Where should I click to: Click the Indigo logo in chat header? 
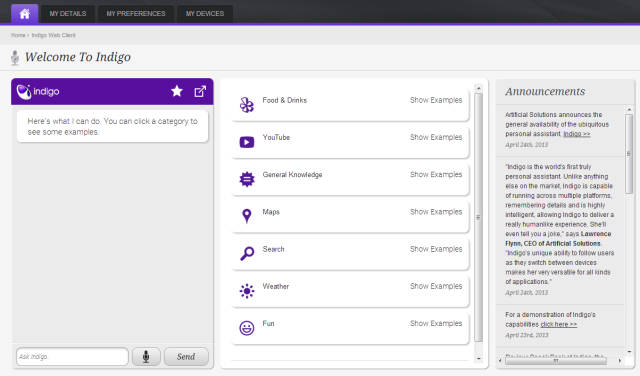[38, 91]
